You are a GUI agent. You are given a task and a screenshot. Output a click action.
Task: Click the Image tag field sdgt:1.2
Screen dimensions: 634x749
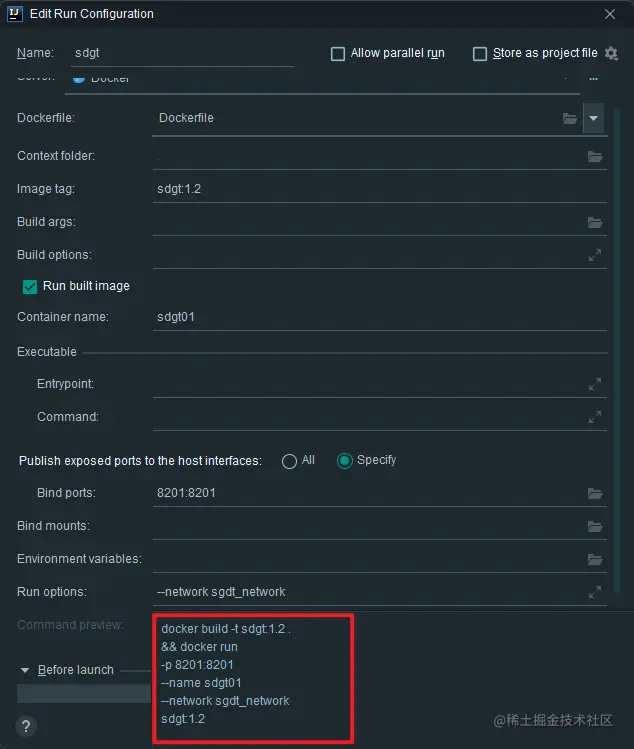pos(380,189)
